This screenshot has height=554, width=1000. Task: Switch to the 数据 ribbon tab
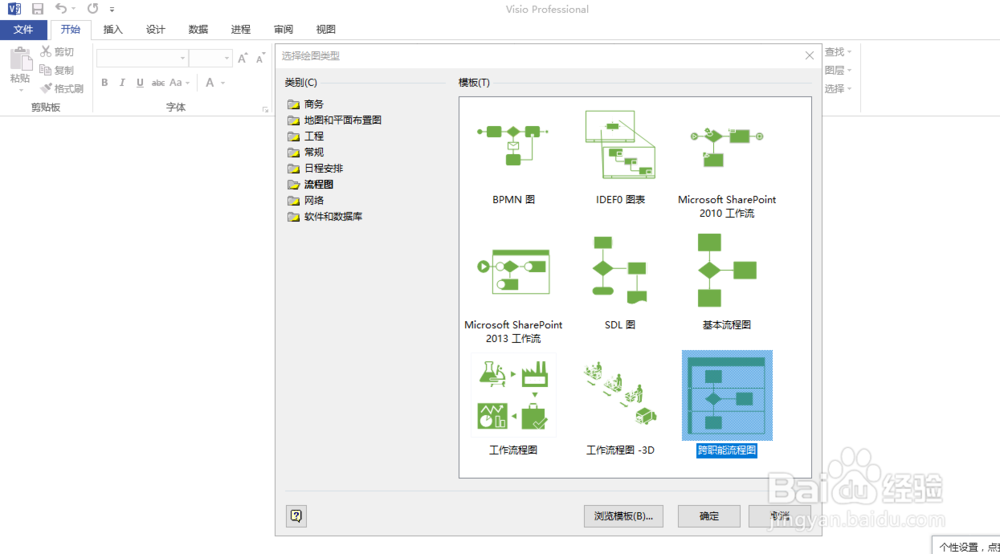click(198, 29)
